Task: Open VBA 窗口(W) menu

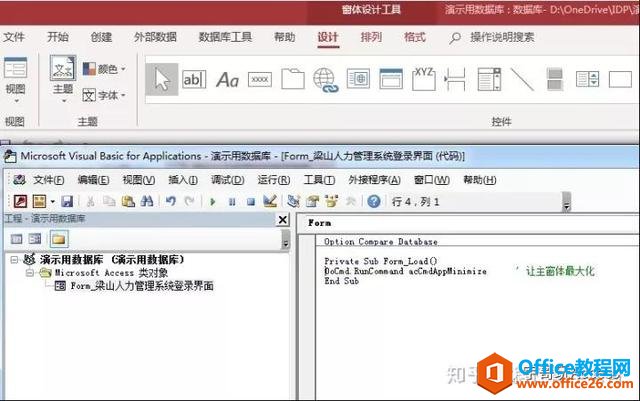Action: point(432,180)
